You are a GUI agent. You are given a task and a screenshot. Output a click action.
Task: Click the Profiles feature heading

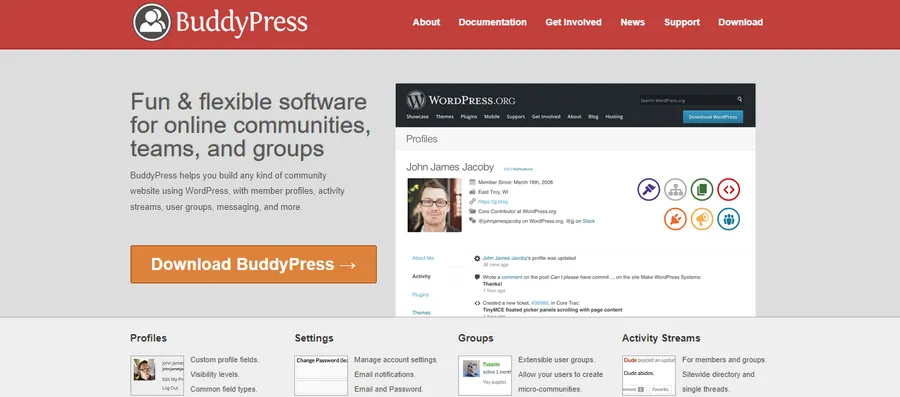149,338
